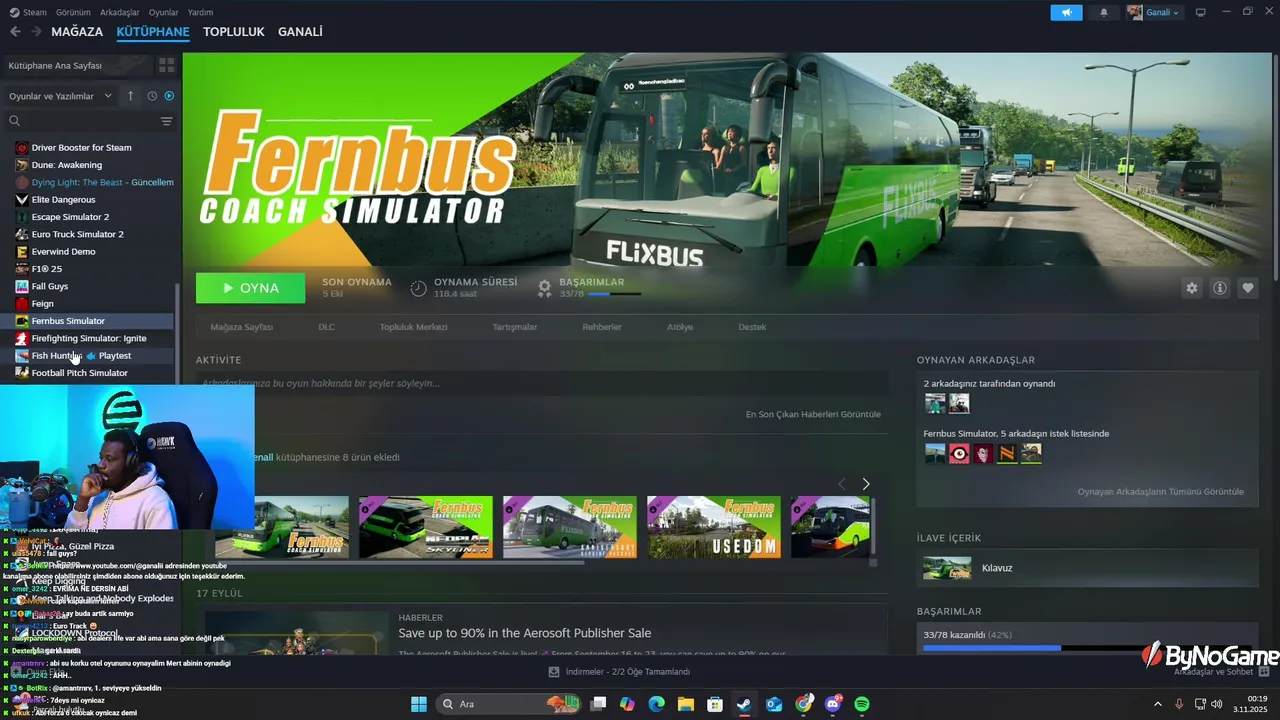The image size is (1280, 720).
Task: Click activity comment input field
Action: 542,383
